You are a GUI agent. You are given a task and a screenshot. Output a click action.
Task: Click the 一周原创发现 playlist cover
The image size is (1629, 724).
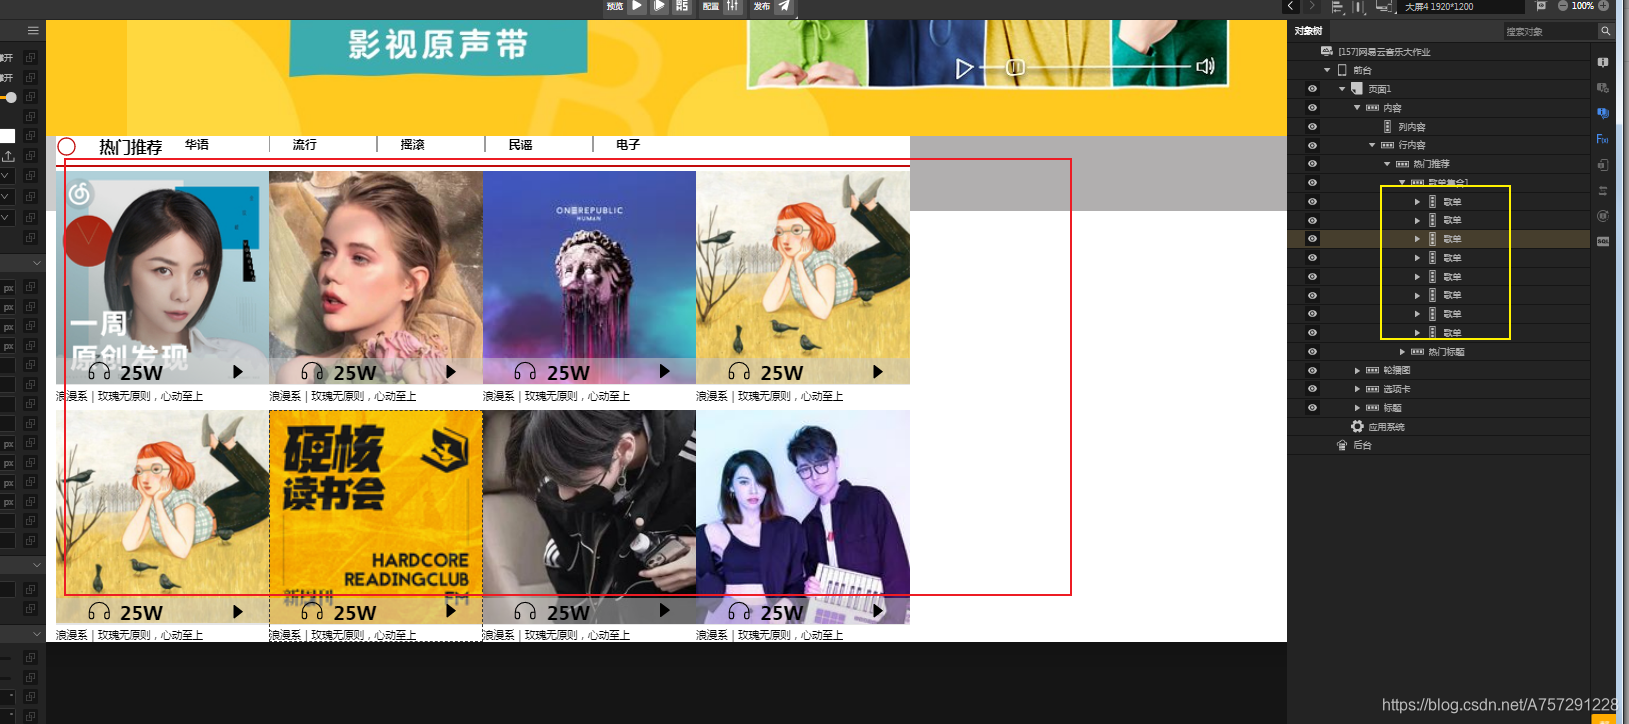click(162, 278)
